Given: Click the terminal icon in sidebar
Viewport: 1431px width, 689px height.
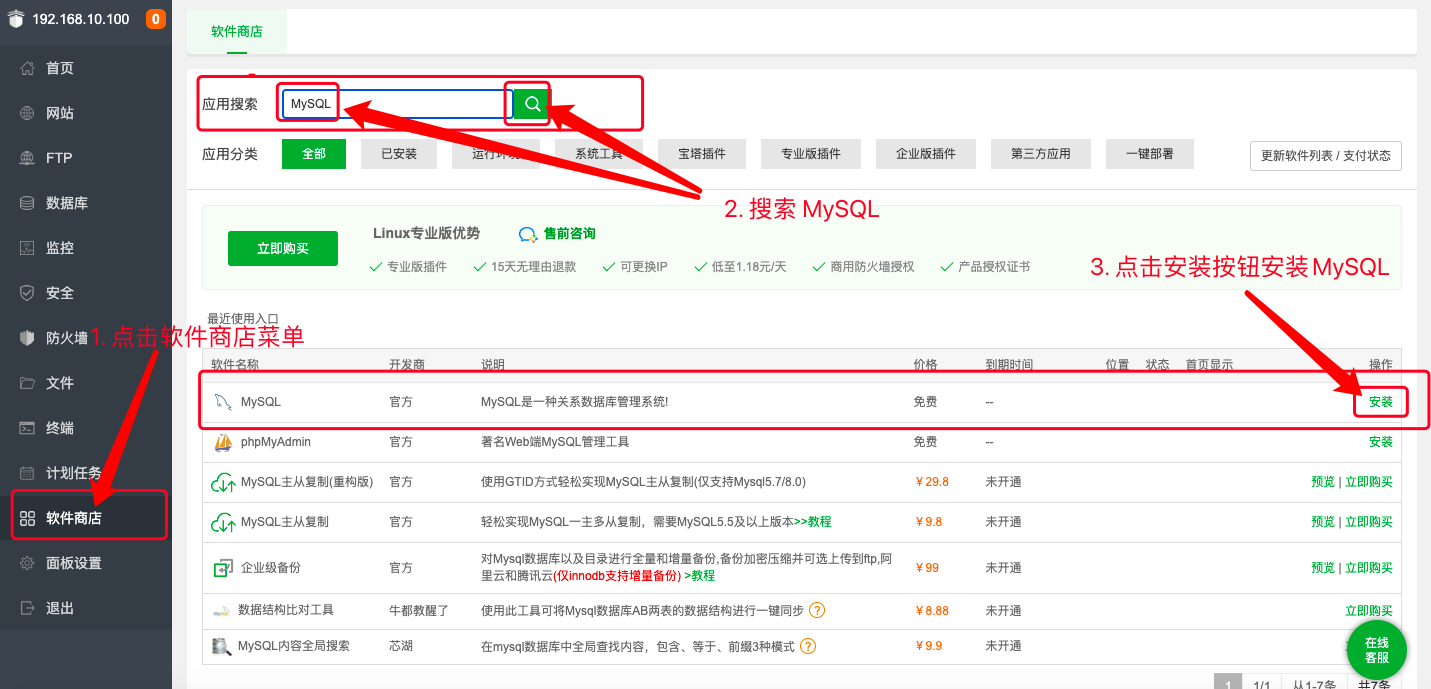Looking at the screenshot, I should pos(28,428).
